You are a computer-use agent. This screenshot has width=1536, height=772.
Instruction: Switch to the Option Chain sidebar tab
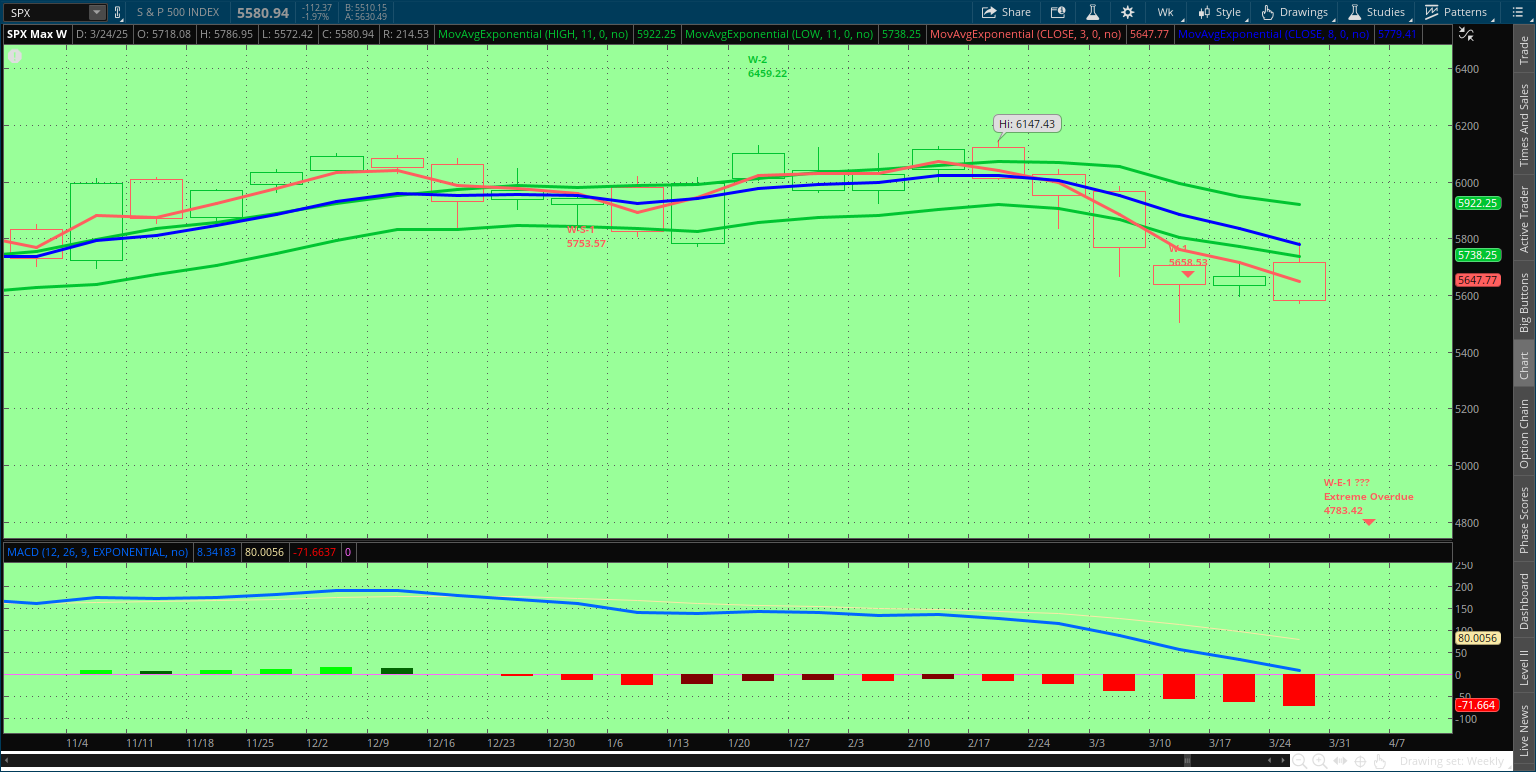(x=1524, y=433)
